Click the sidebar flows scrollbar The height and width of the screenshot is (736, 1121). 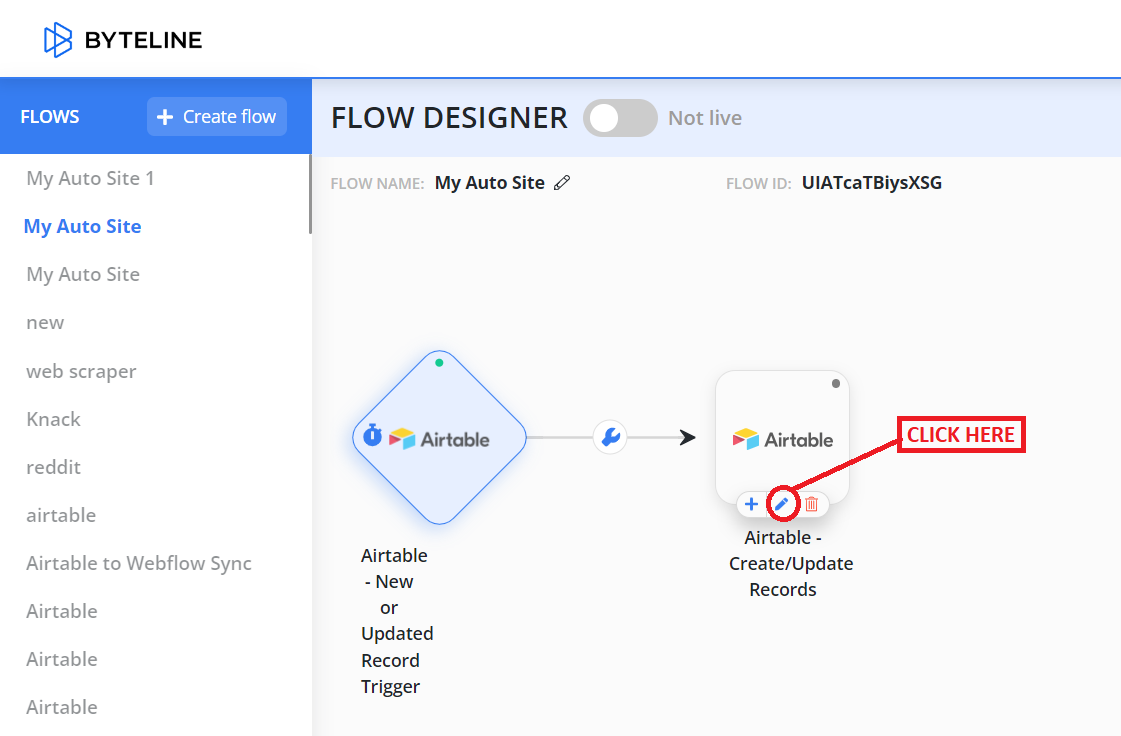(310, 194)
